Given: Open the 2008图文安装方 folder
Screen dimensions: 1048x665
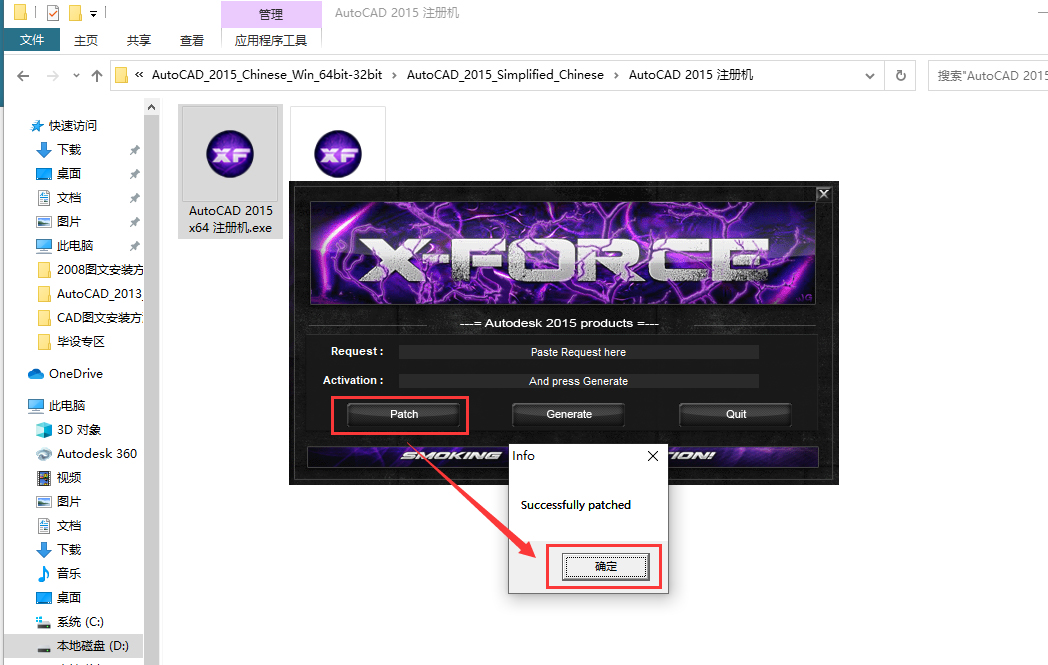Looking at the screenshot, I should pos(99,270).
